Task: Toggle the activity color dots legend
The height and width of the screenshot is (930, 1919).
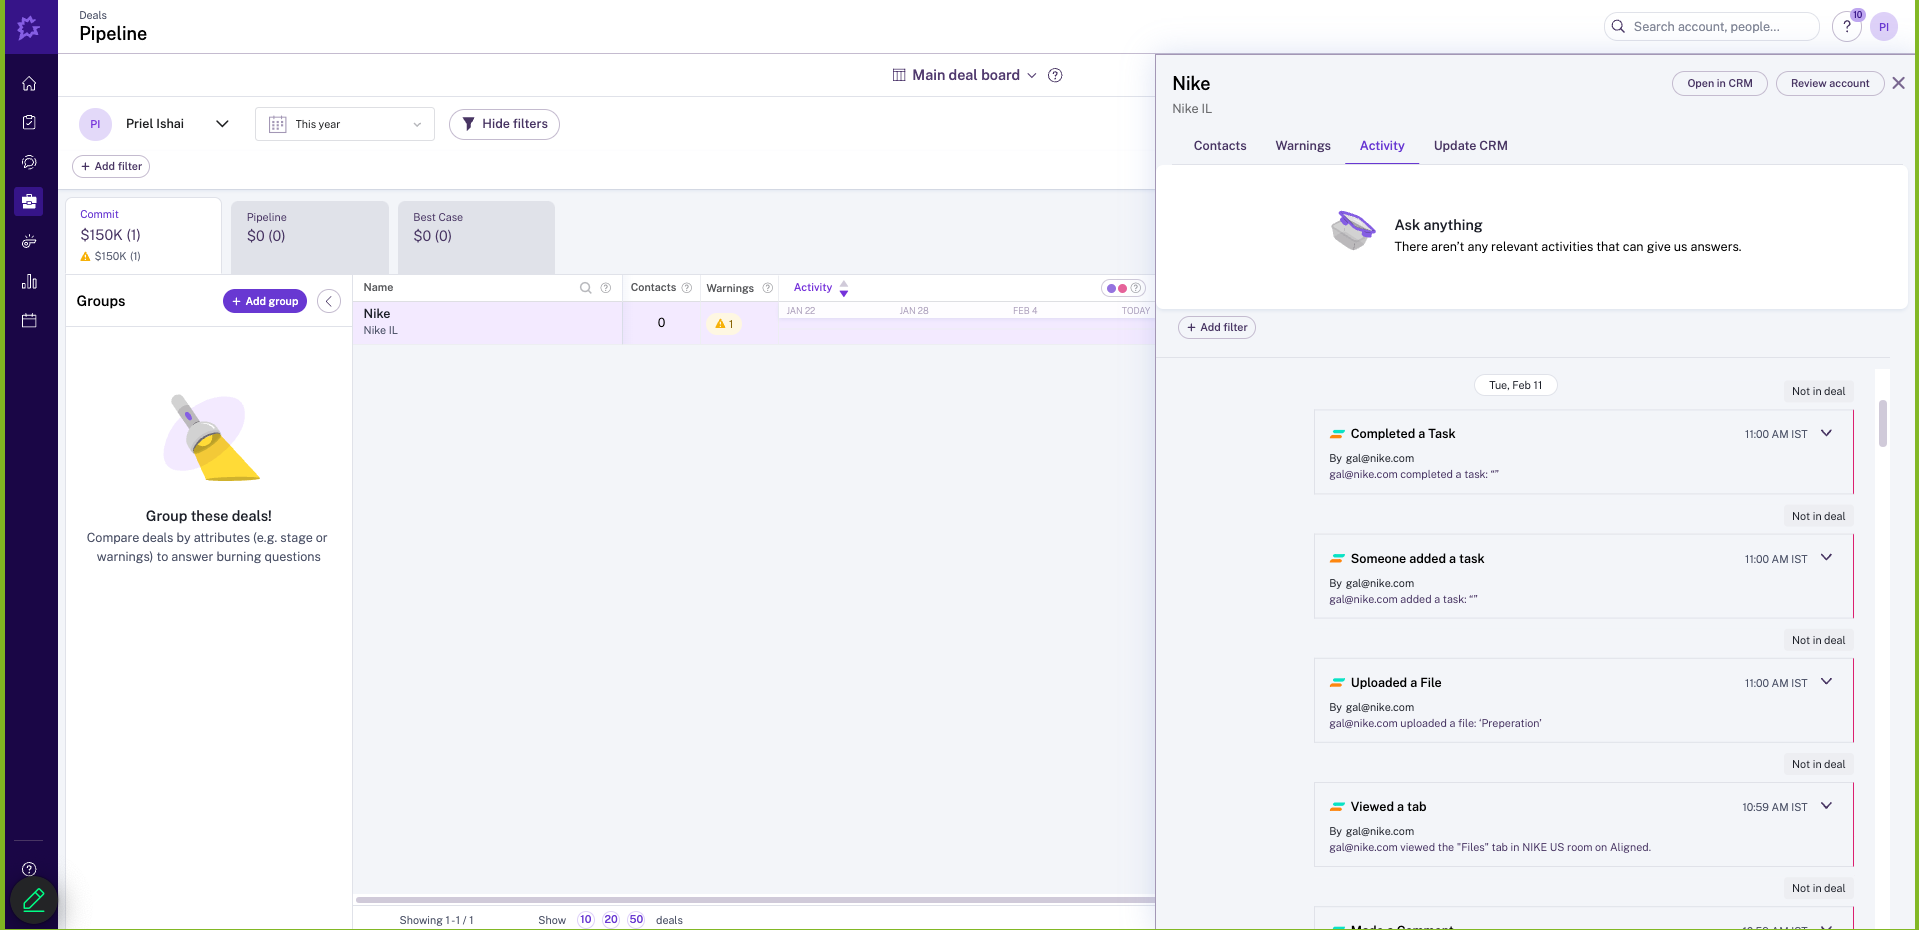Action: point(1117,288)
